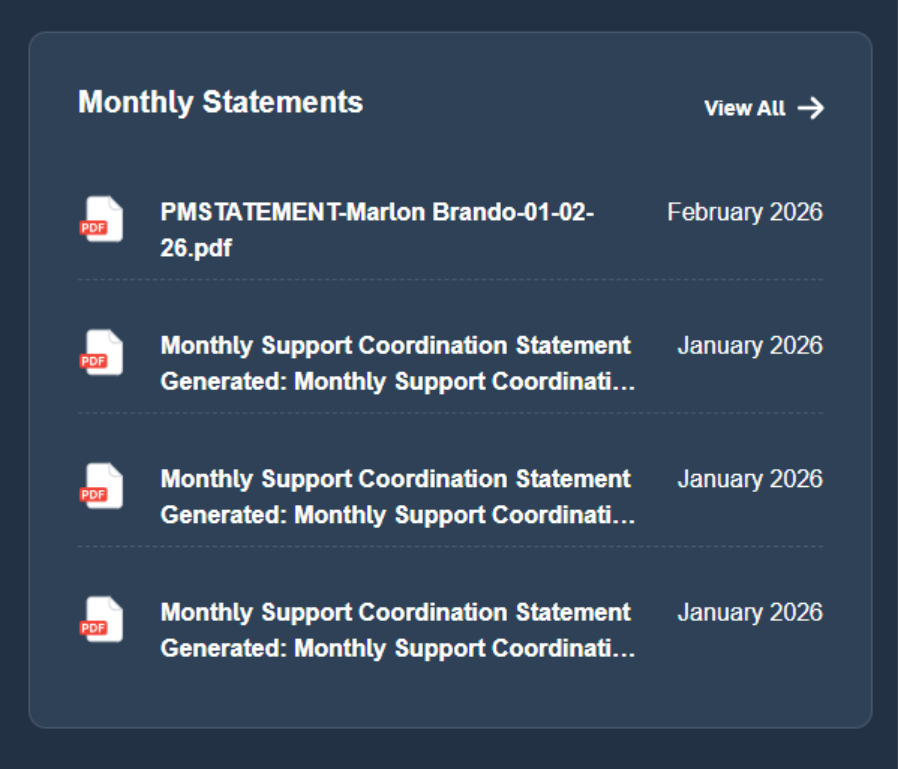Click PDF icon of last January 2026 statement
Viewport: 898px width, 769px height.
click(101, 619)
